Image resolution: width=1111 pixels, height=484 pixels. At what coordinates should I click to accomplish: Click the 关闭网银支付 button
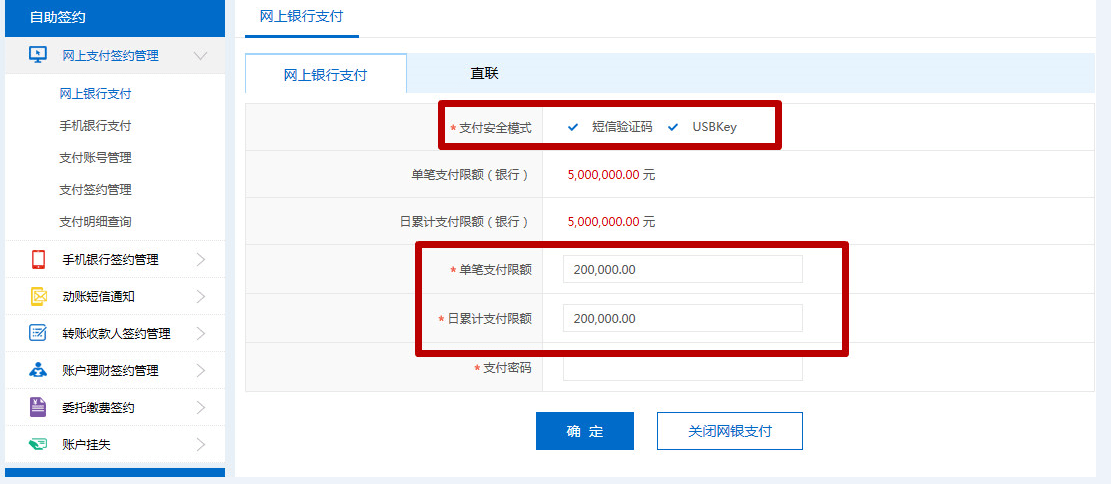[x=729, y=431]
